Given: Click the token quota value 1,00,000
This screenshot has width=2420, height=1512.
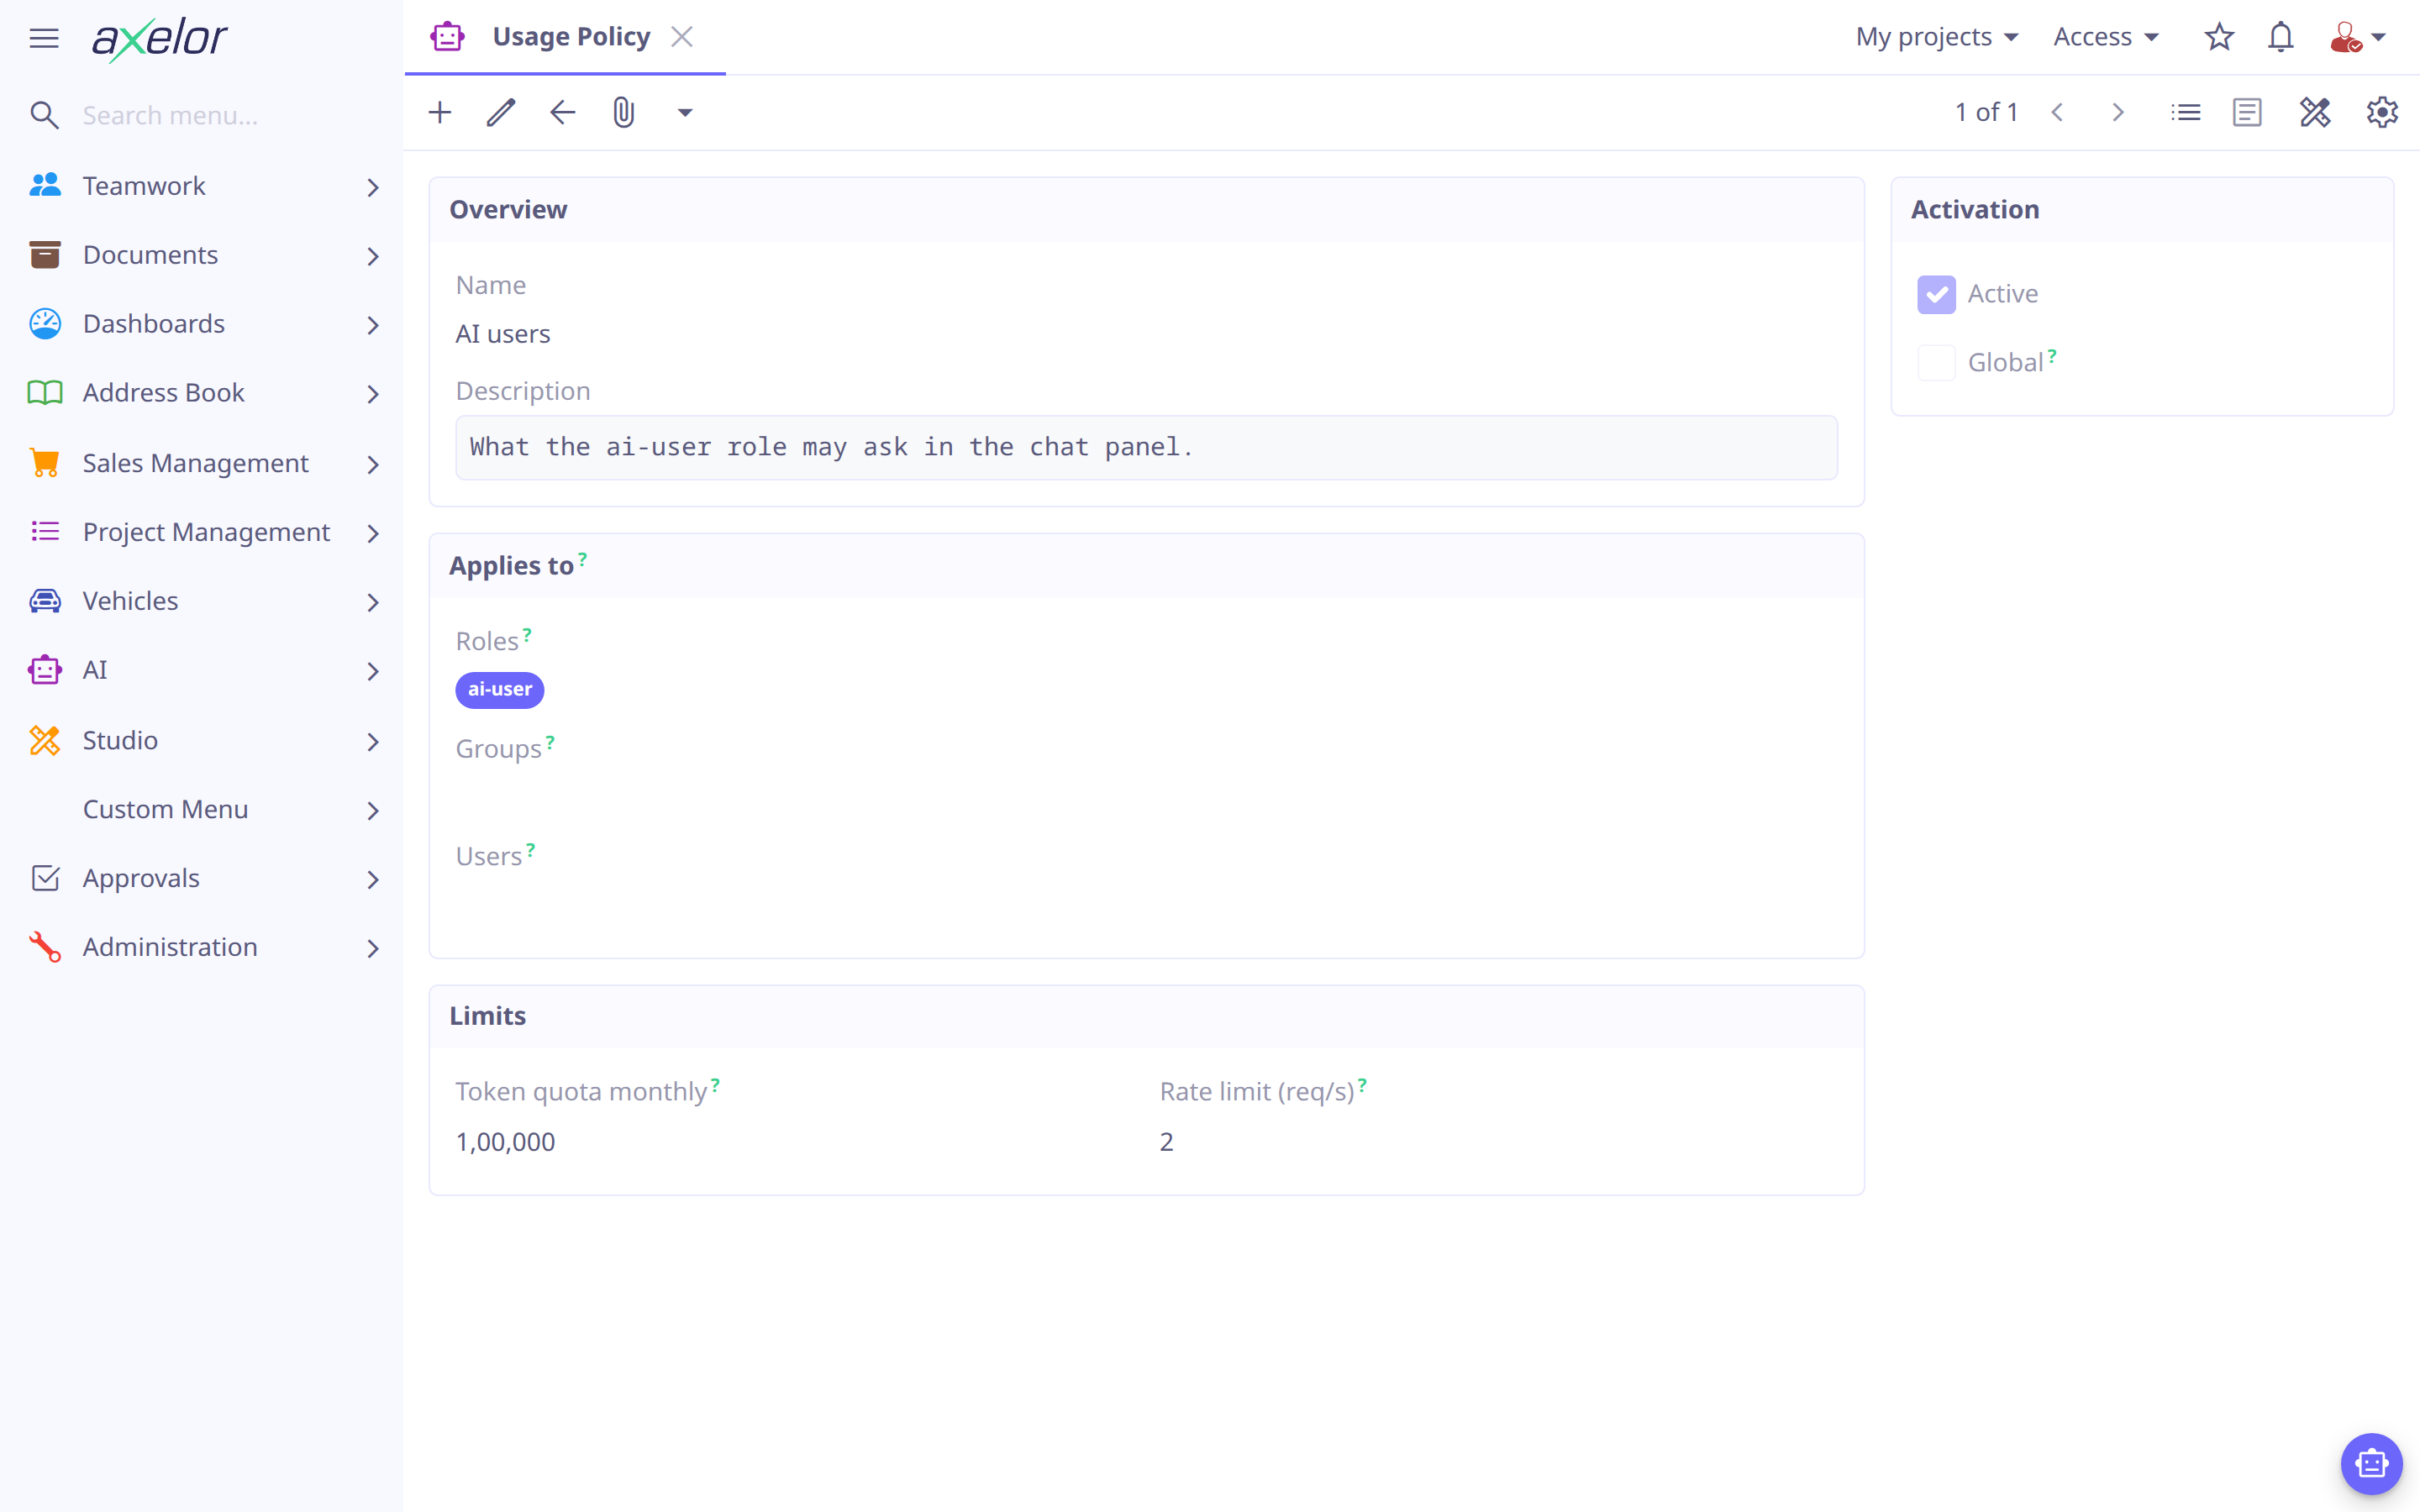Looking at the screenshot, I should coord(505,1142).
